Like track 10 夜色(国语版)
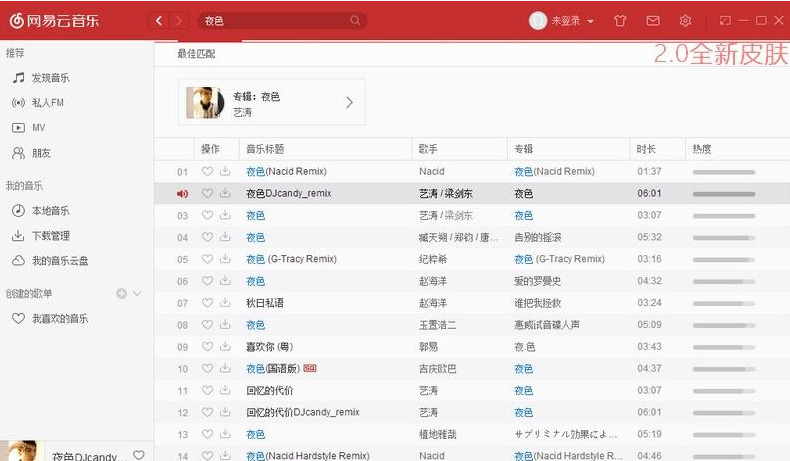This screenshot has height=461, width=790. 207,368
